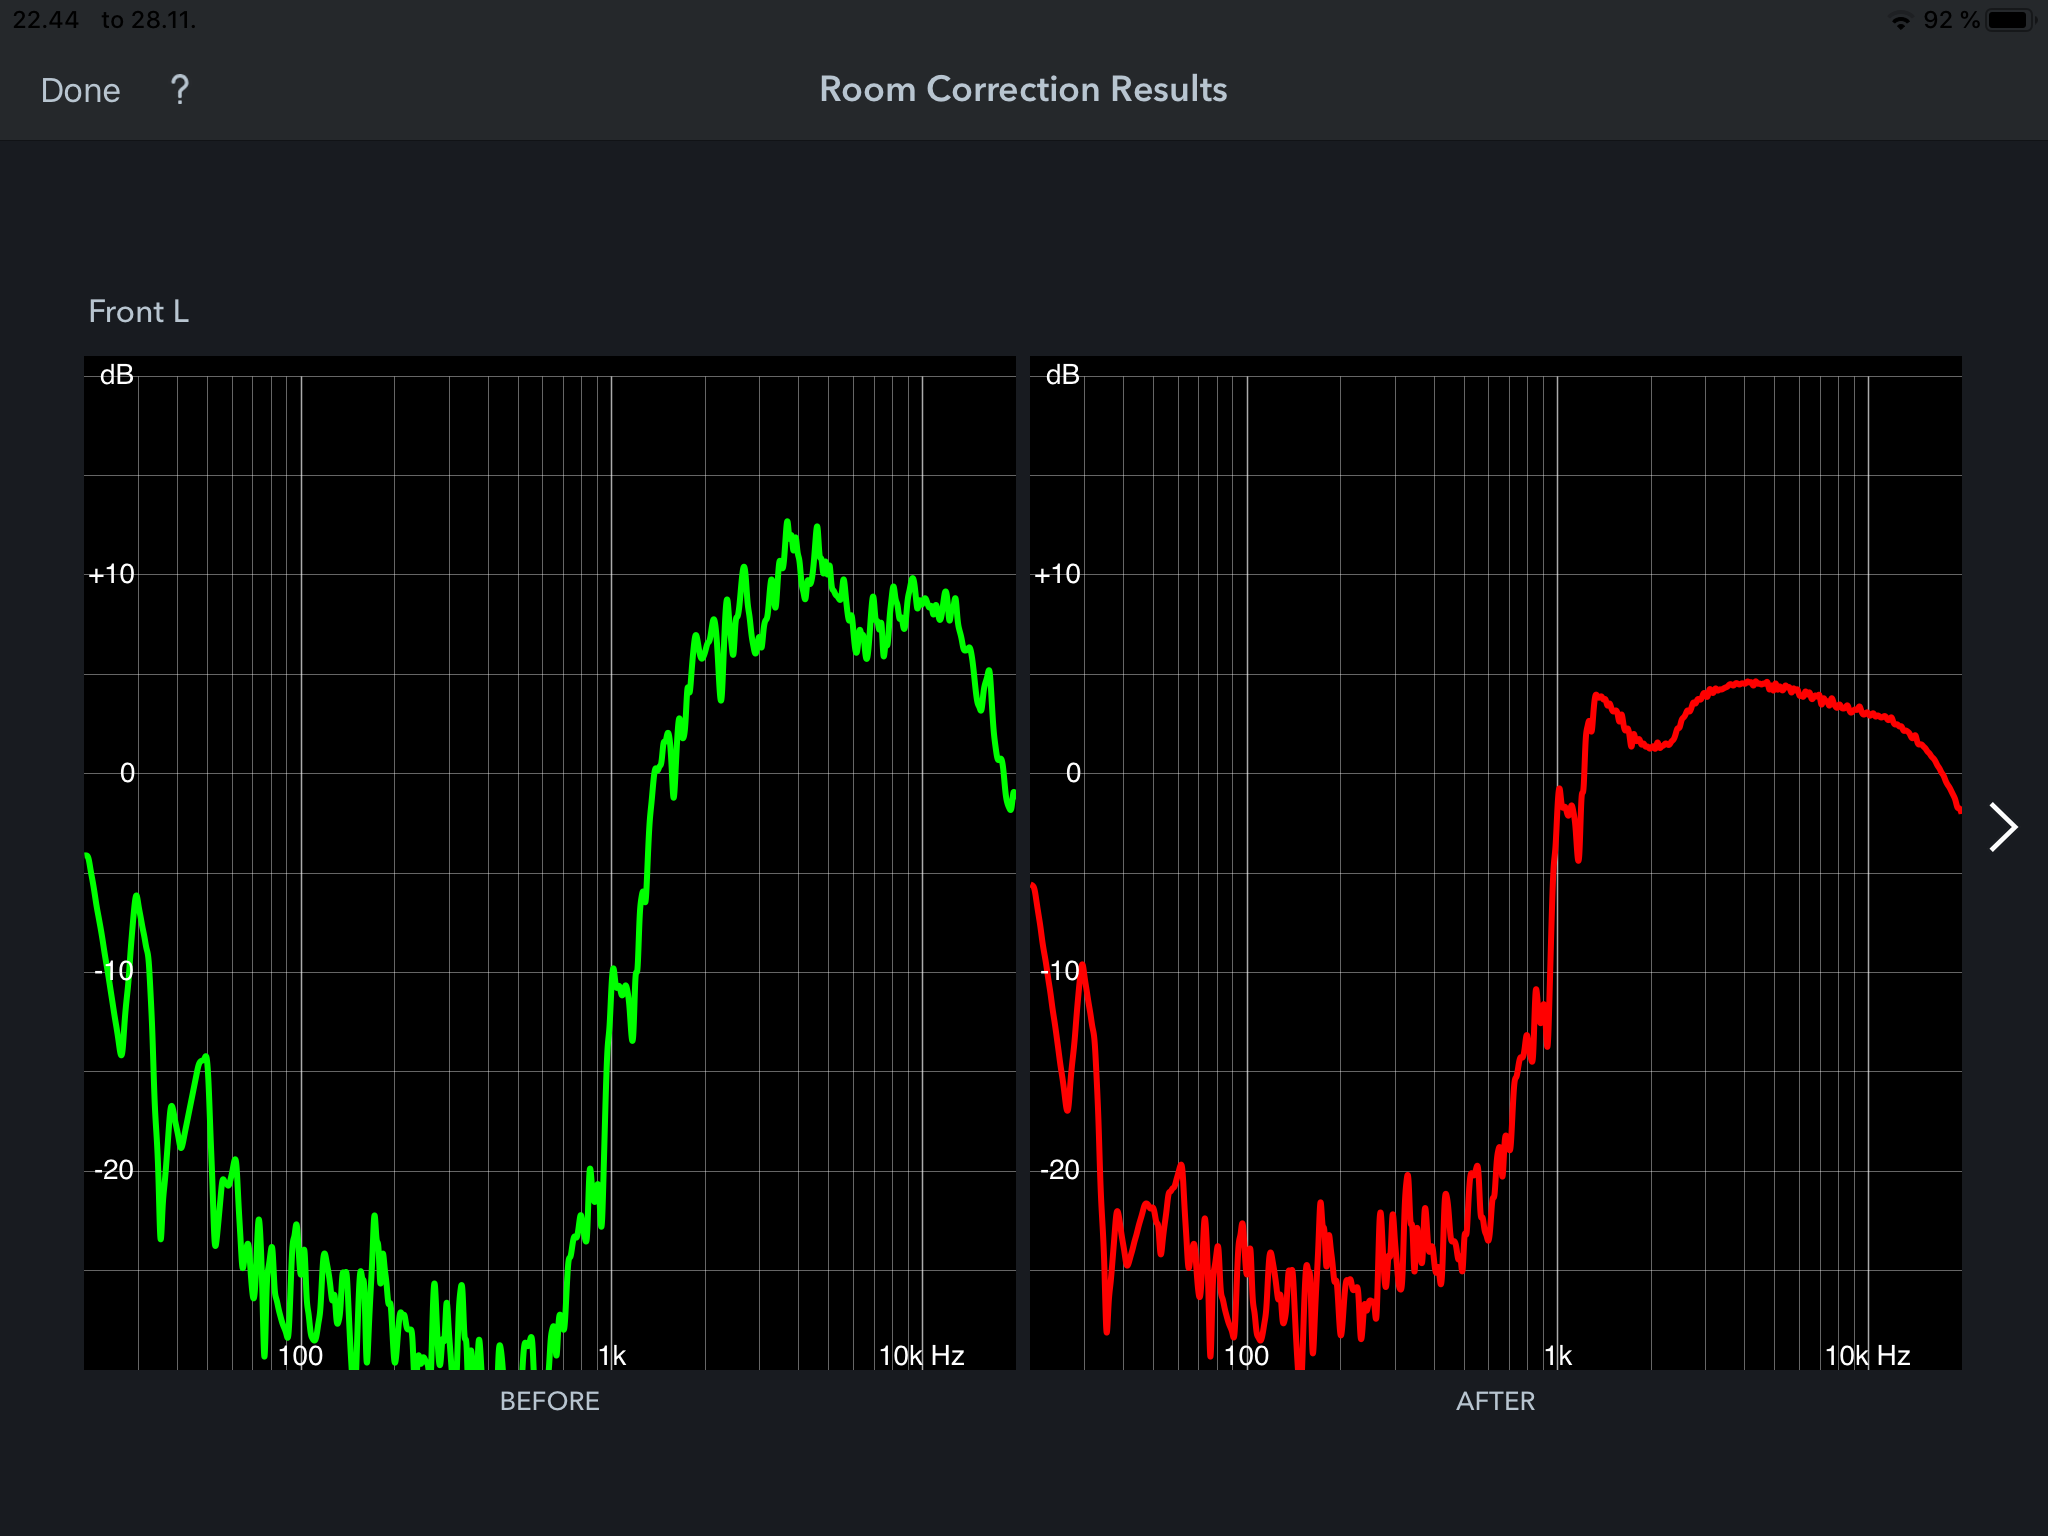Expand Room Correction Results title
This screenshot has height=1536, width=2048.
pyautogui.click(x=1026, y=90)
